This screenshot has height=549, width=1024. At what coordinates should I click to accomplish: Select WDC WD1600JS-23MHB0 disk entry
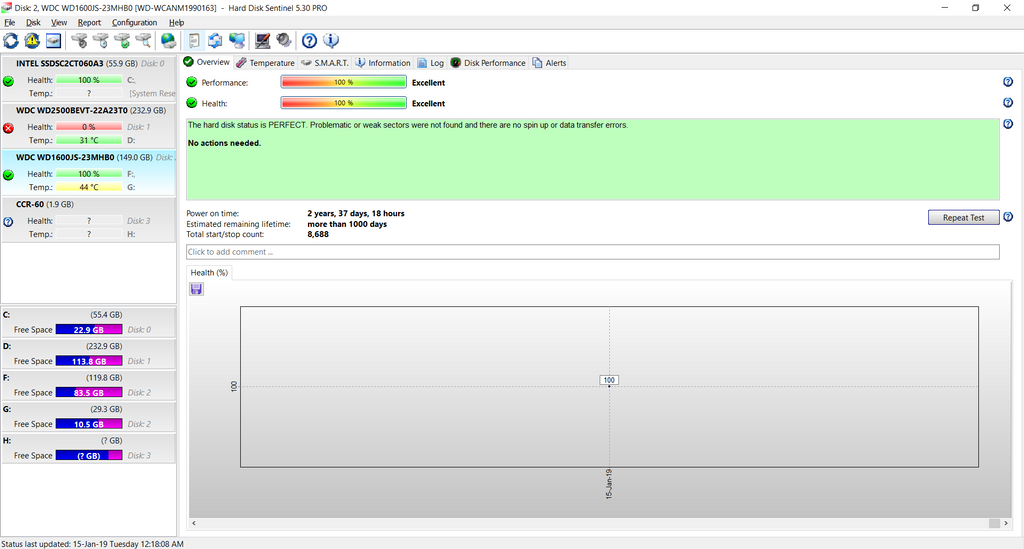click(x=88, y=172)
